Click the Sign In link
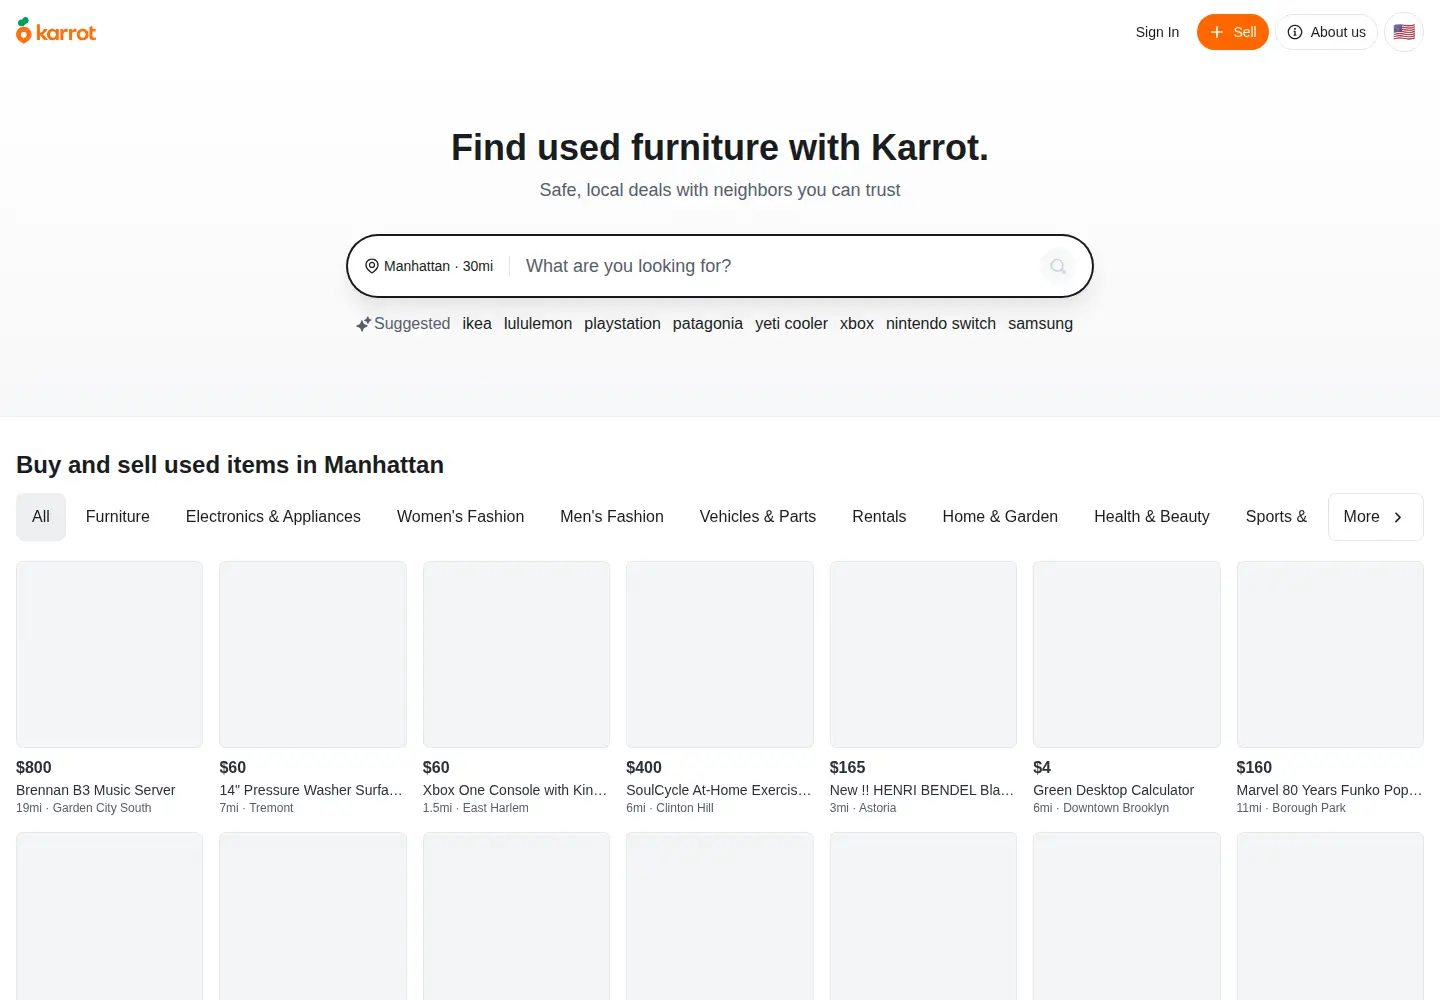The width and height of the screenshot is (1440, 1000). click(1157, 32)
